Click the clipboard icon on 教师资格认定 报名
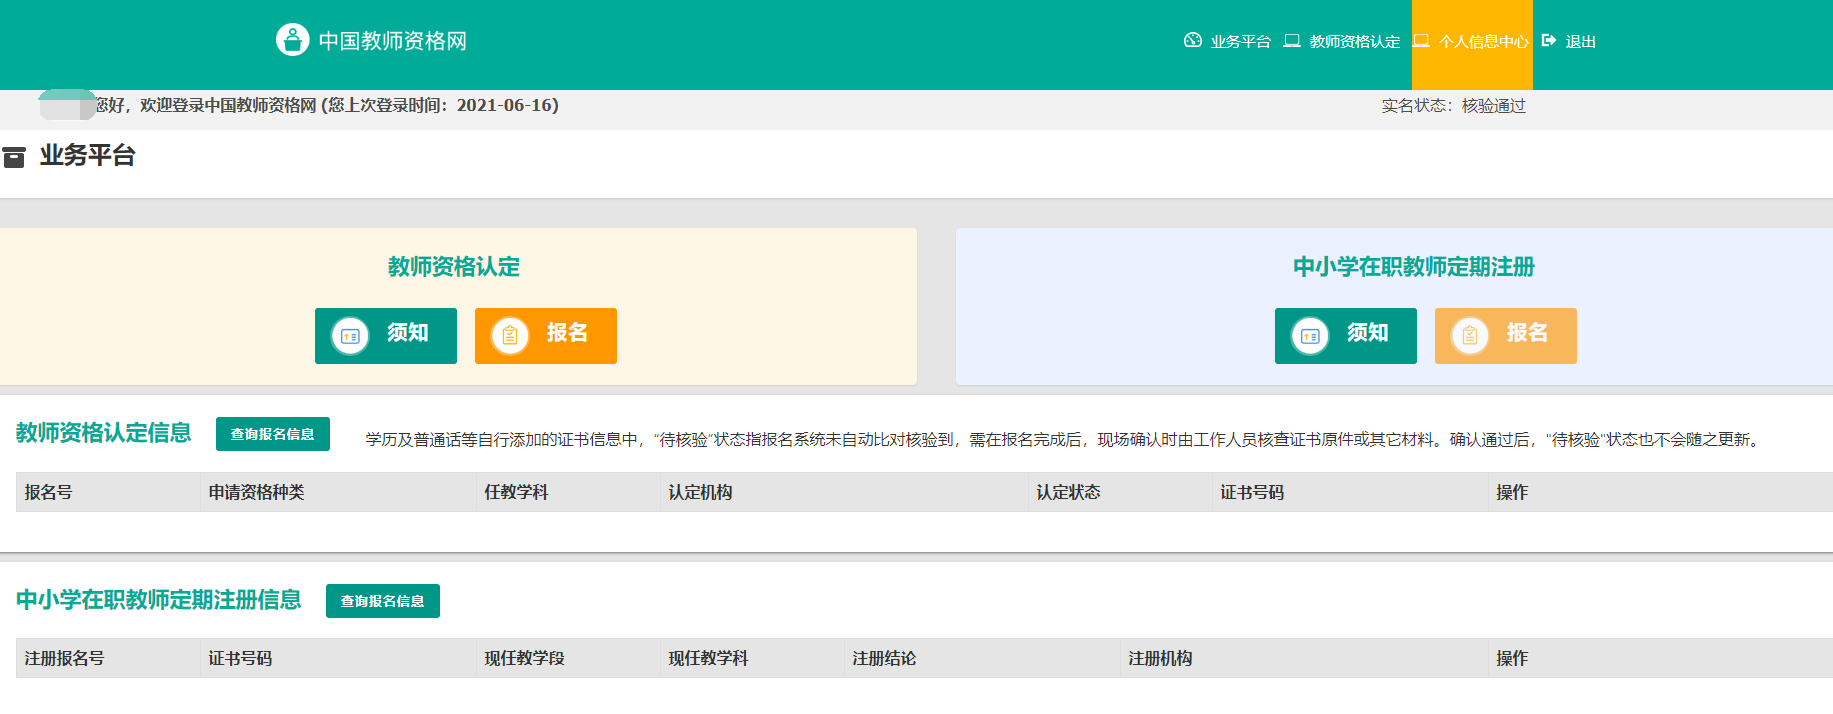The width and height of the screenshot is (1833, 714). click(510, 336)
